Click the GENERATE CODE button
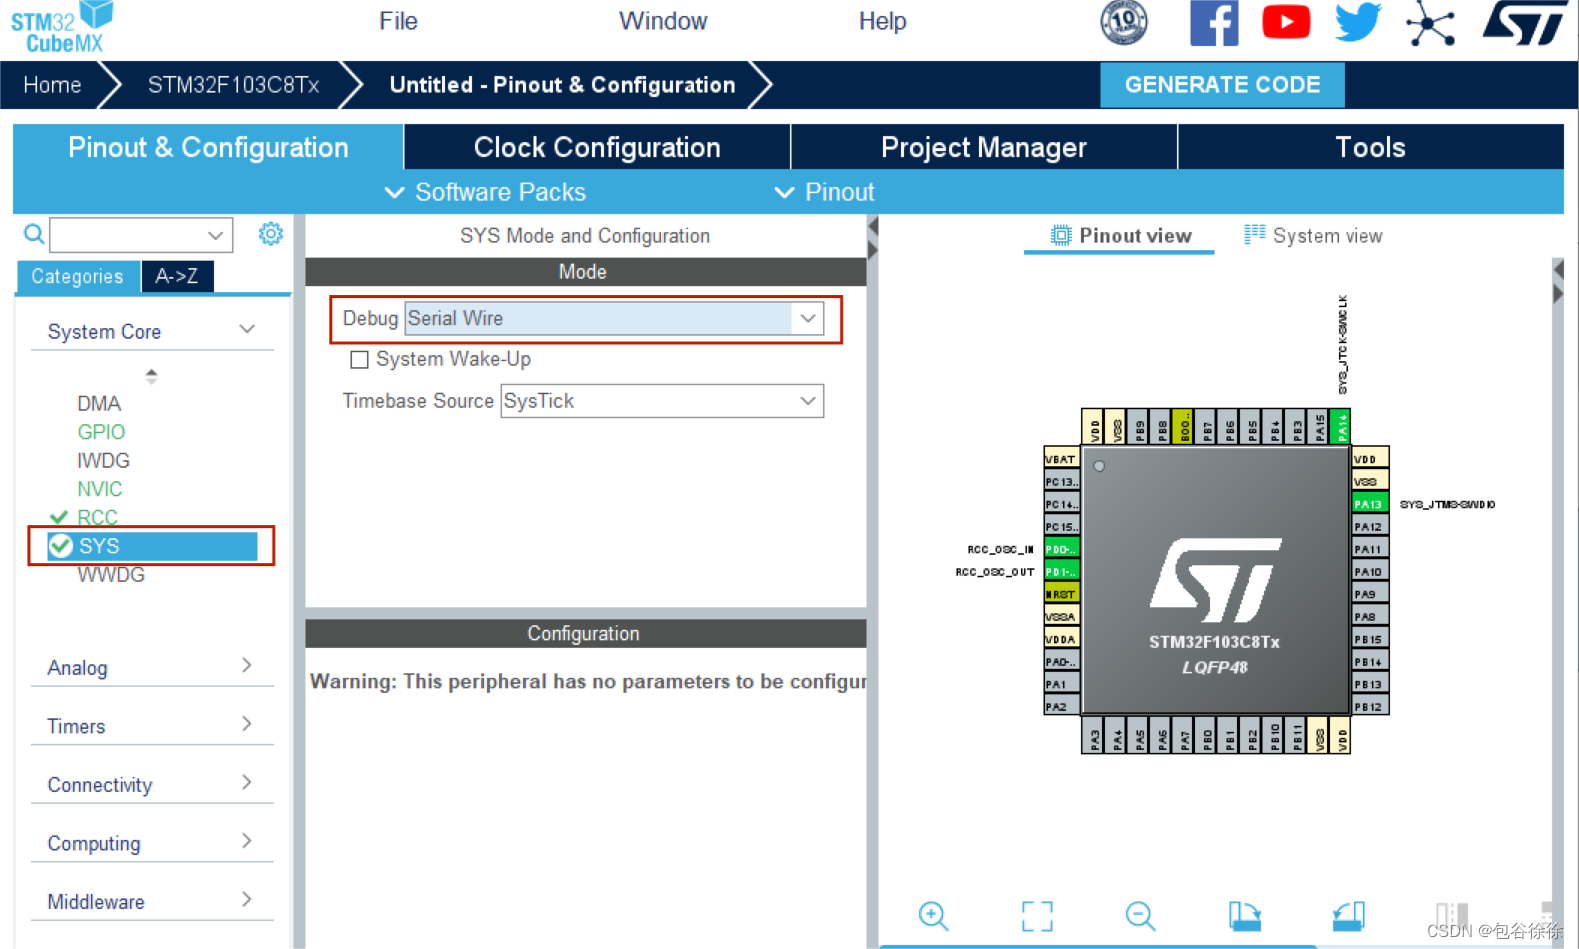Viewport: 1579px width, 949px height. [1222, 85]
